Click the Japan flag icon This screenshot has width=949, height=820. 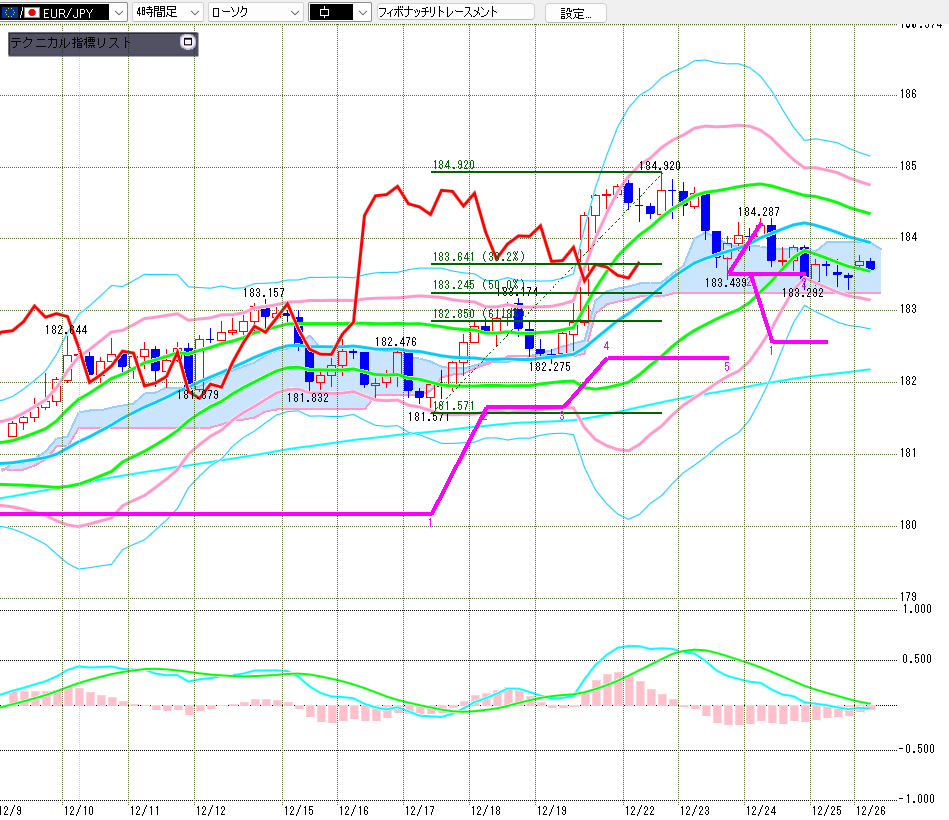(x=31, y=12)
